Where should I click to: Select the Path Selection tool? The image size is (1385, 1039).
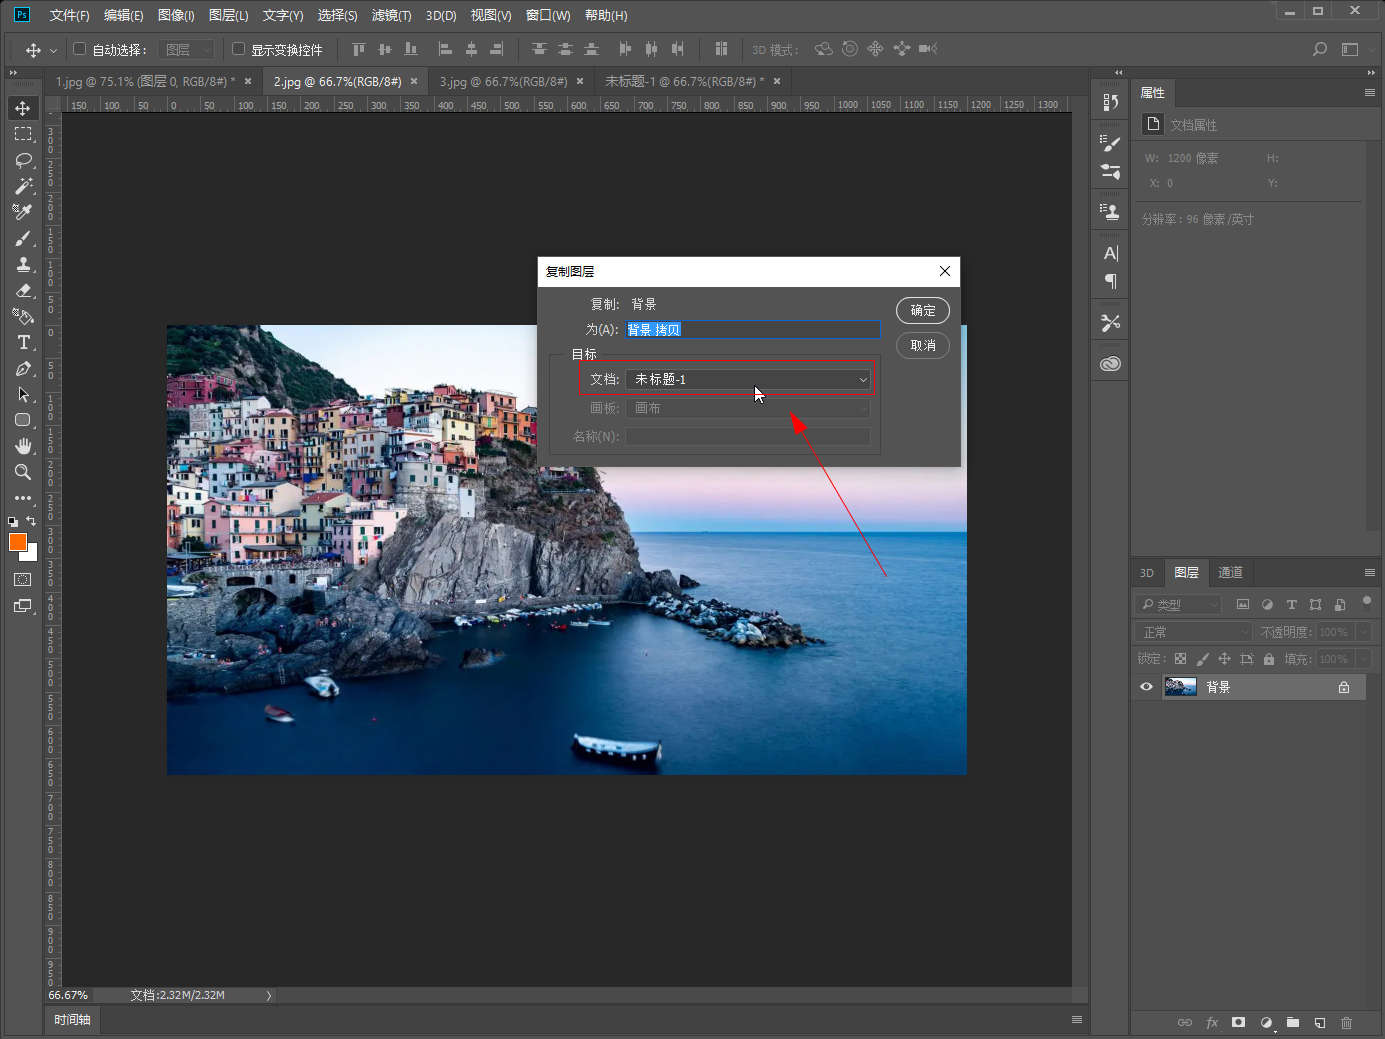click(x=23, y=394)
